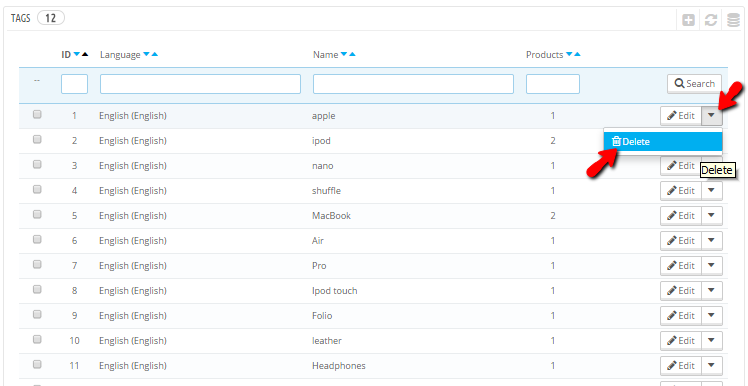748x386 pixels.
Task: Sort Name column ascending arrow
Action: point(352,55)
